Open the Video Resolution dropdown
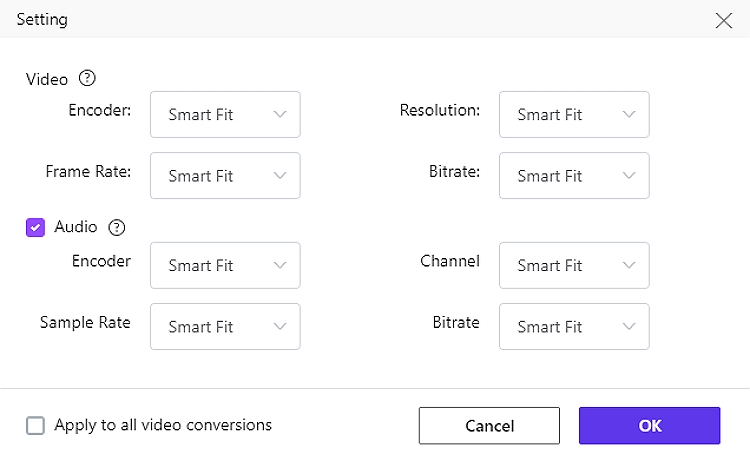Screen dimensions: 750x461 574,115
